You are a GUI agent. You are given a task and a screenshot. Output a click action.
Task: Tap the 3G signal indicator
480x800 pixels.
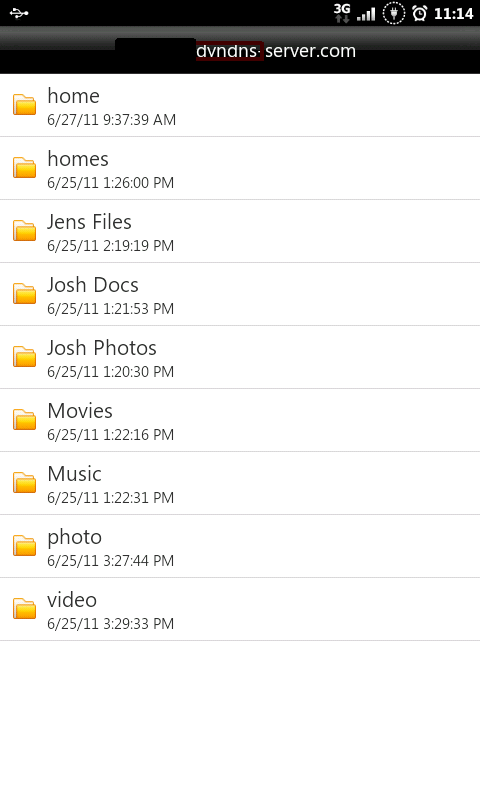click(x=342, y=13)
